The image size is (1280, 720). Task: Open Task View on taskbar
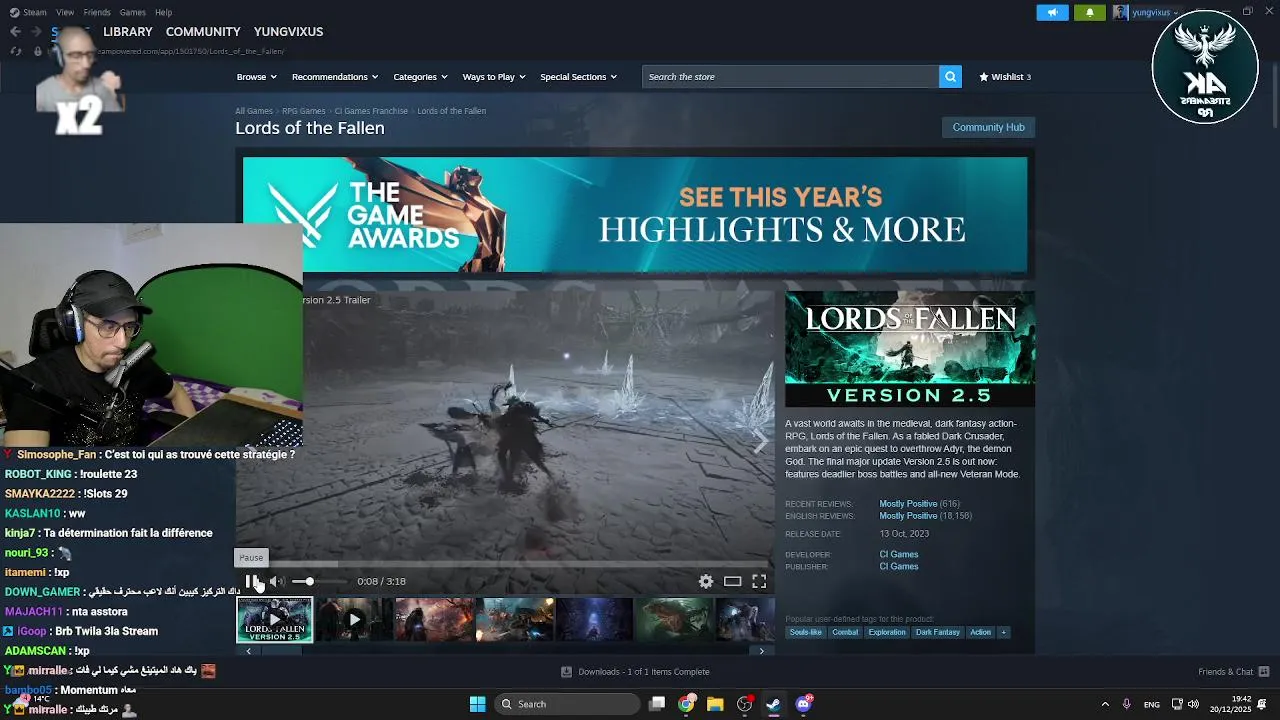tap(657, 704)
